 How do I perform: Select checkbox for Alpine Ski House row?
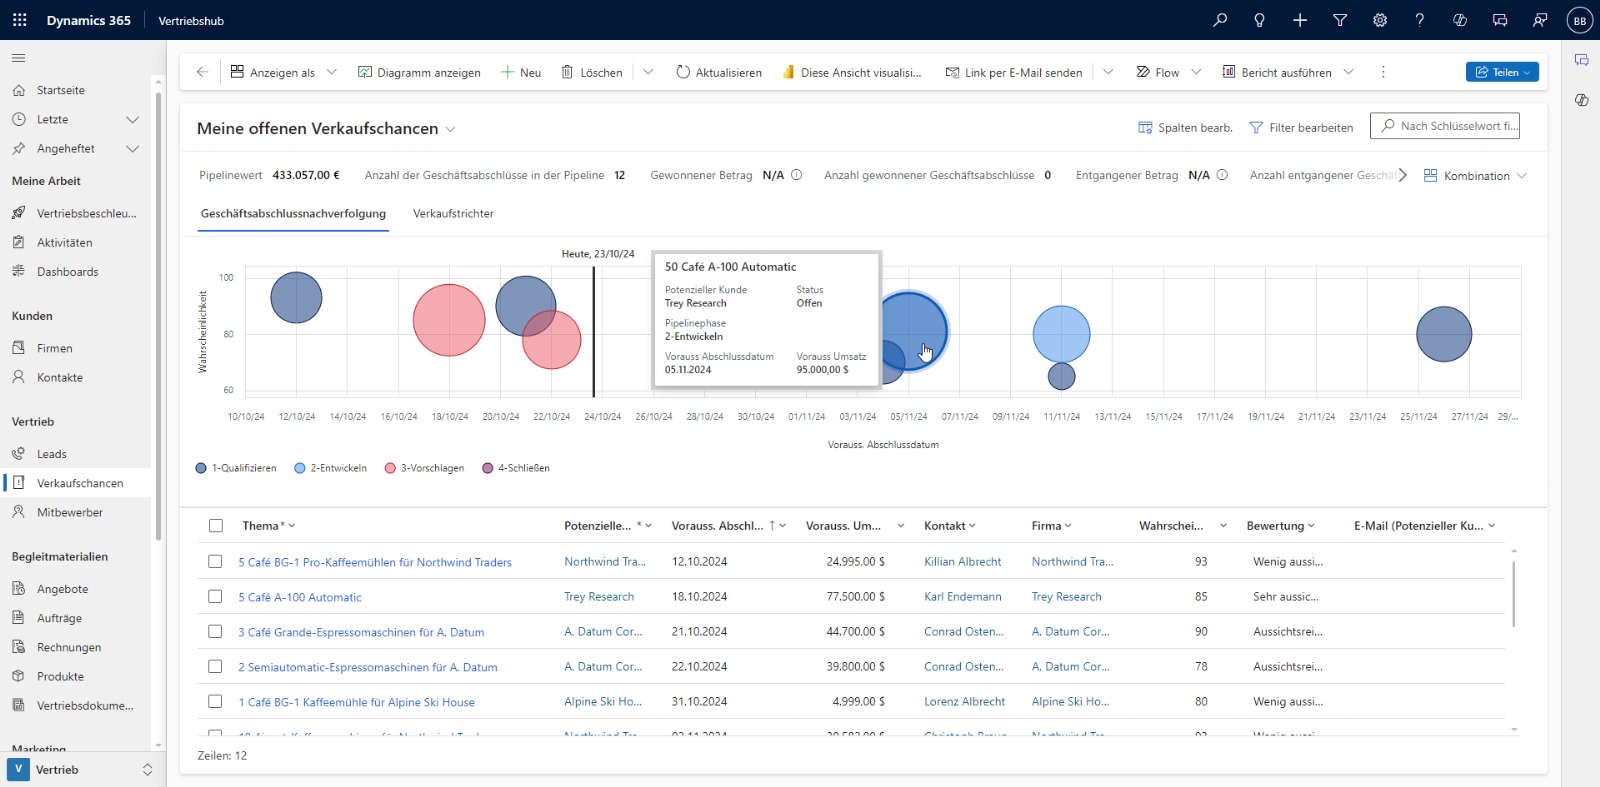coord(215,702)
